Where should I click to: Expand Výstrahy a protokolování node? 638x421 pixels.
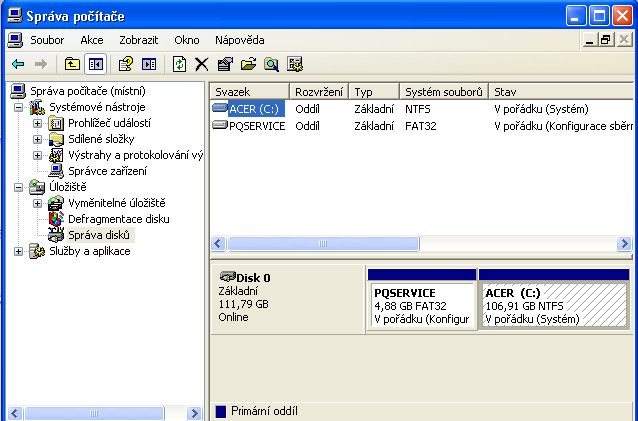pyautogui.click(x=37, y=155)
